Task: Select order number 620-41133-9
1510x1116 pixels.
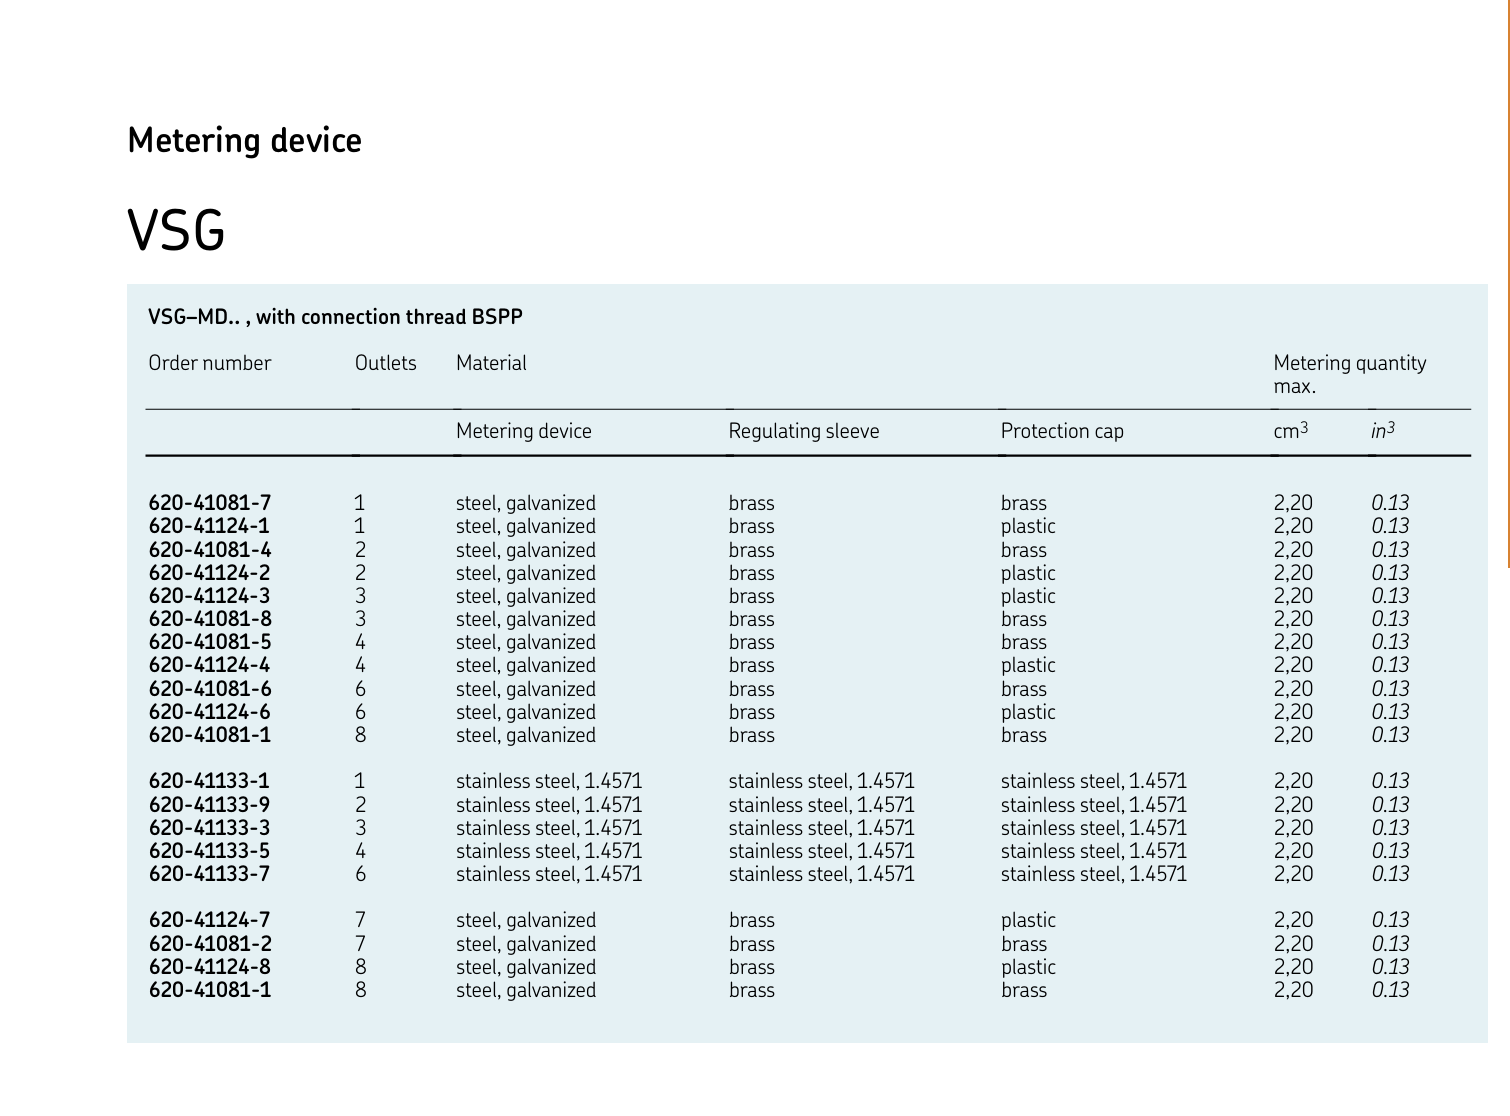Action: click(x=209, y=805)
